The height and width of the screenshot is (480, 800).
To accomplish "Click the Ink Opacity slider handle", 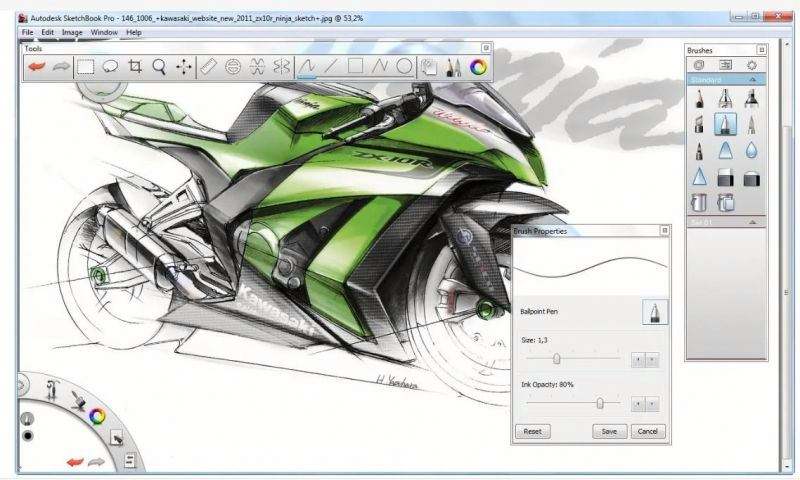I will tap(600, 403).
